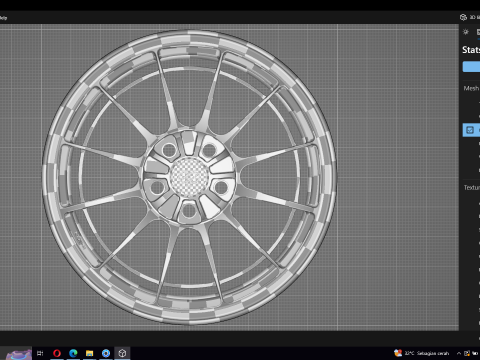Expand the hidden system tray icons

[459, 353]
